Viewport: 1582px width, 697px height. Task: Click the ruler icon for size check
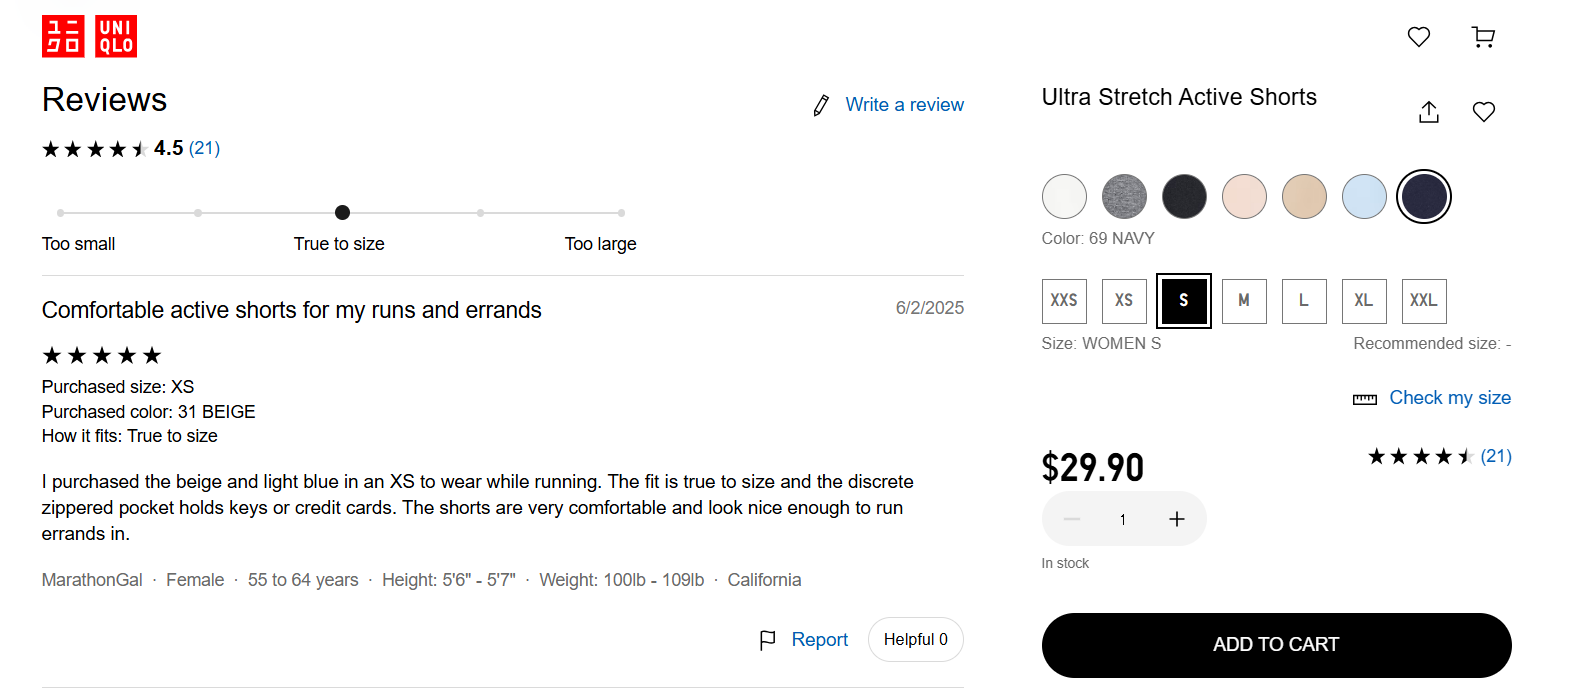tap(1365, 399)
